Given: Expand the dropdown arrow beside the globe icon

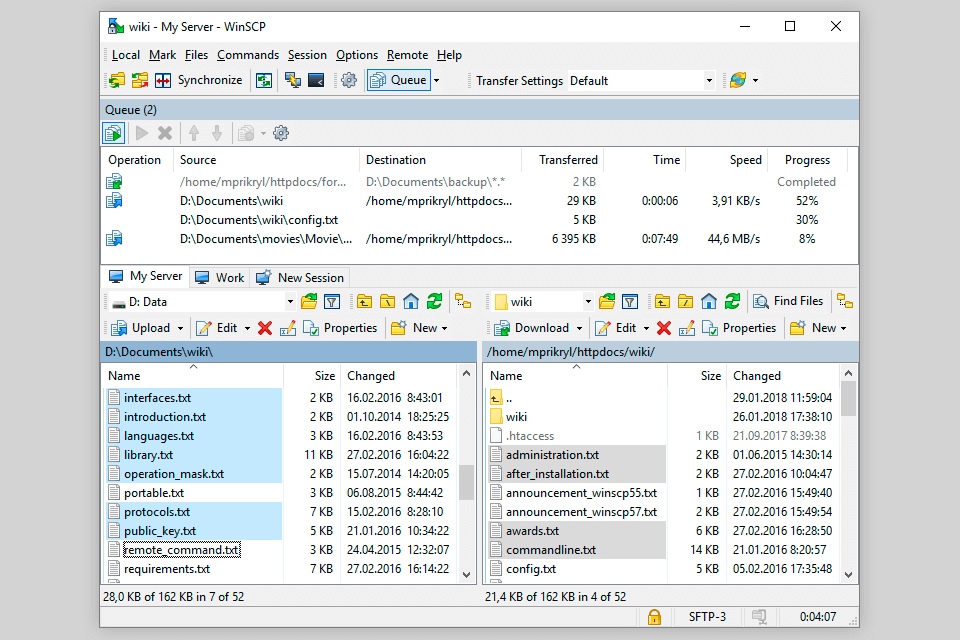Looking at the screenshot, I should point(756,80).
